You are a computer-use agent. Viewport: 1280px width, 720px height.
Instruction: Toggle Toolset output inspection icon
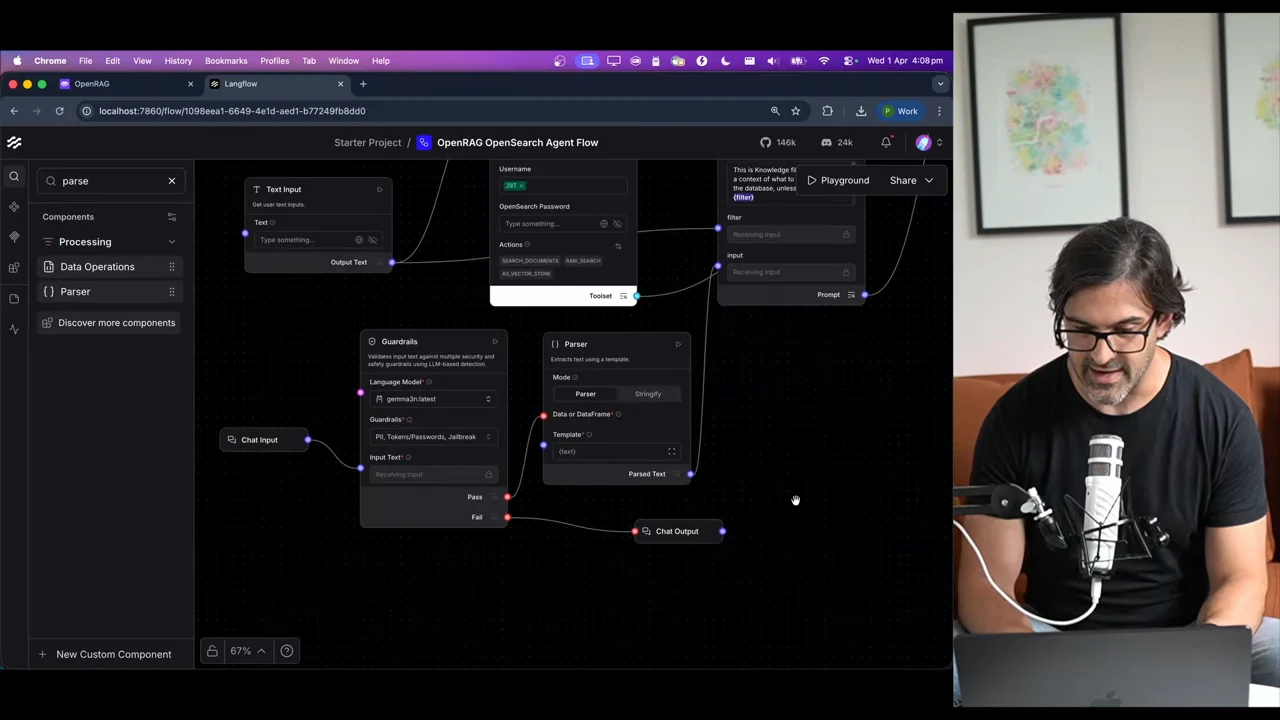[623, 296]
